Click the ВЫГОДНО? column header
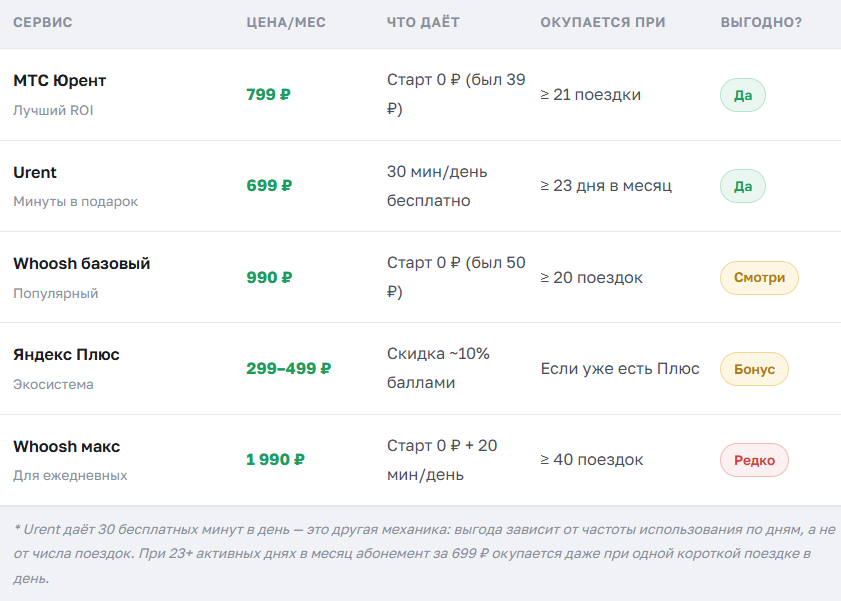841x601 pixels. click(x=761, y=23)
